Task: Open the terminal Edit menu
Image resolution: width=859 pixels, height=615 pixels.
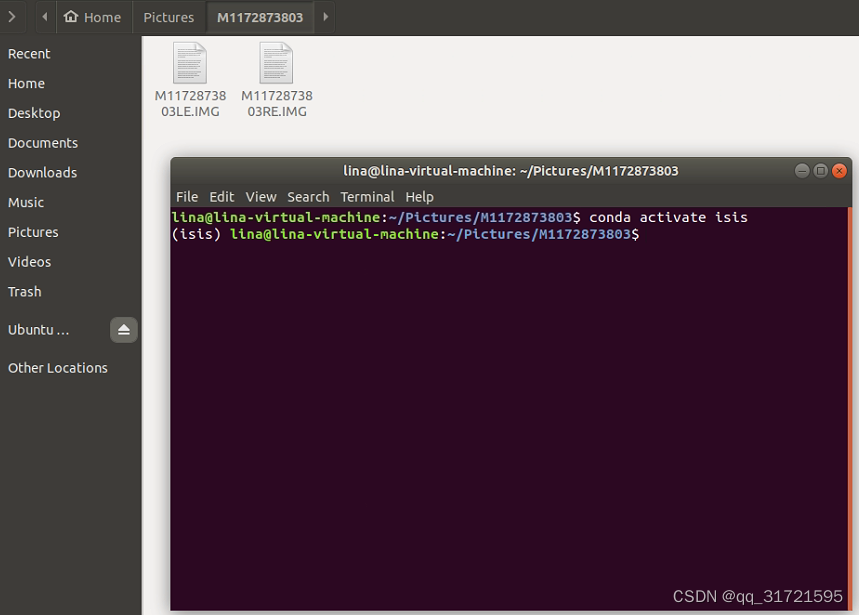Action: point(221,197)
